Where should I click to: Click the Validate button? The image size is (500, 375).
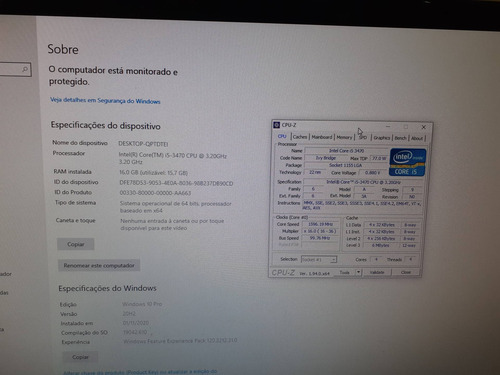[377, 272]
